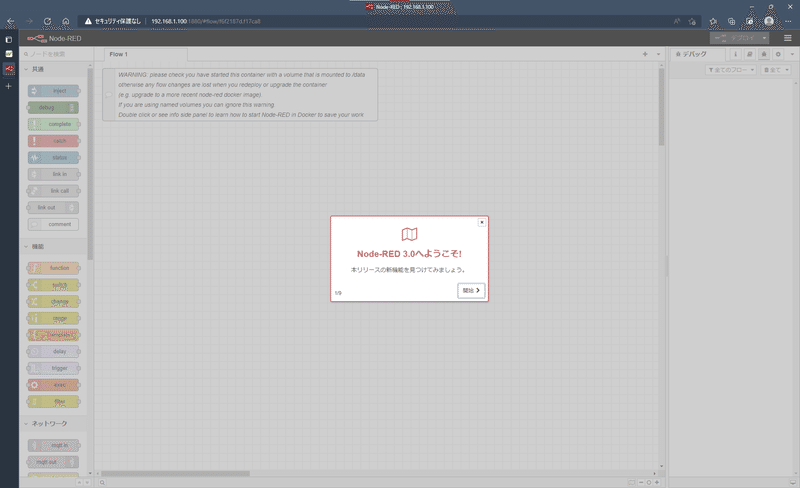The width and height of the screenshot is (800, 488).
Task: Open new vertical tab with plus in sidebar
Action: tap(9, 86)
